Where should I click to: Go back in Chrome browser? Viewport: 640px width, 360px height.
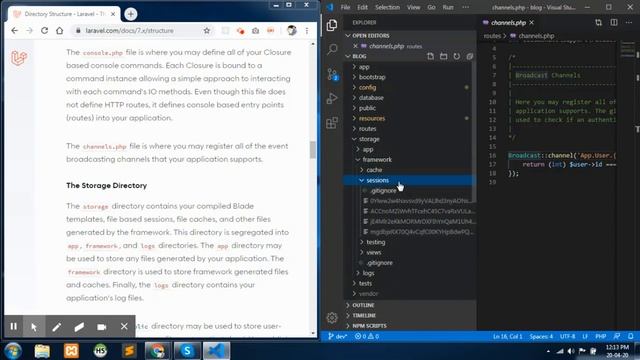15,31
